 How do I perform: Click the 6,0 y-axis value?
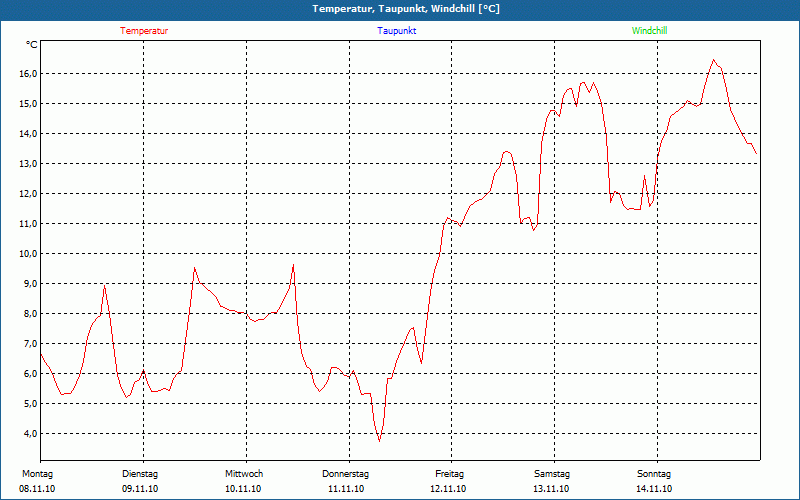30,373
